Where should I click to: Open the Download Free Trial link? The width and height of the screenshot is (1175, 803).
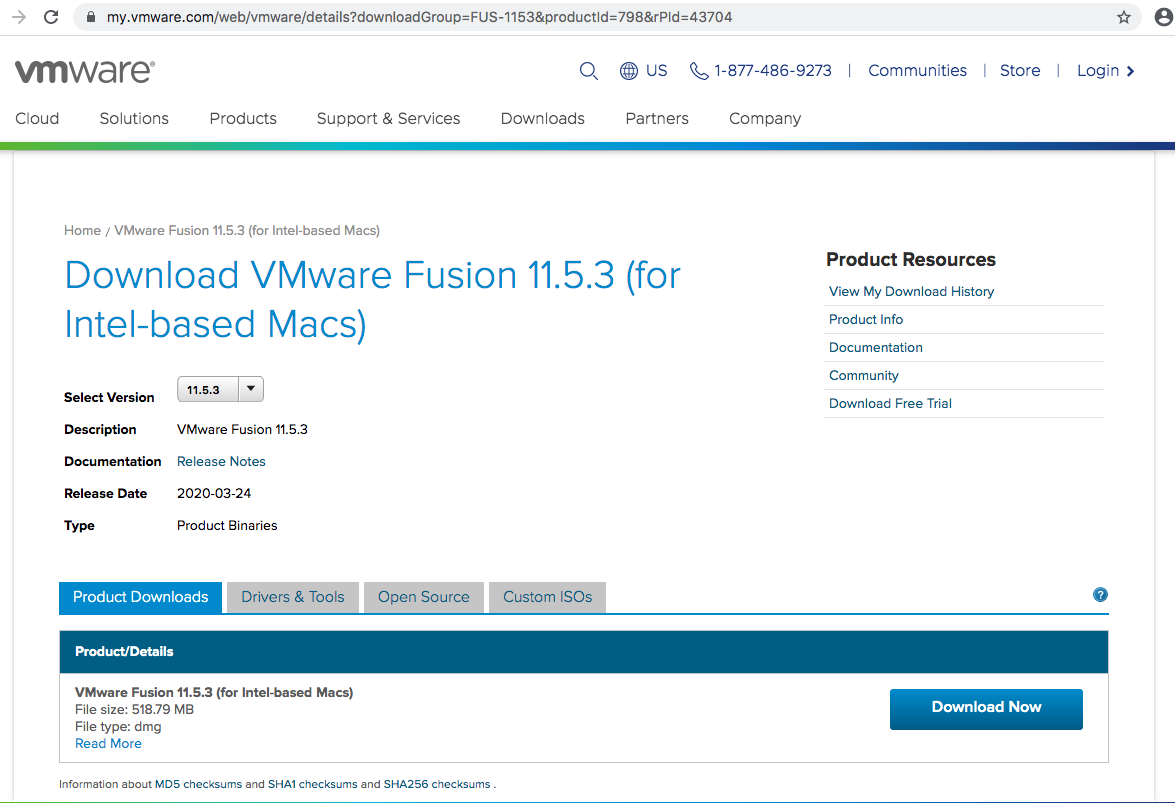pyautogui.click(x=890, y=403)
